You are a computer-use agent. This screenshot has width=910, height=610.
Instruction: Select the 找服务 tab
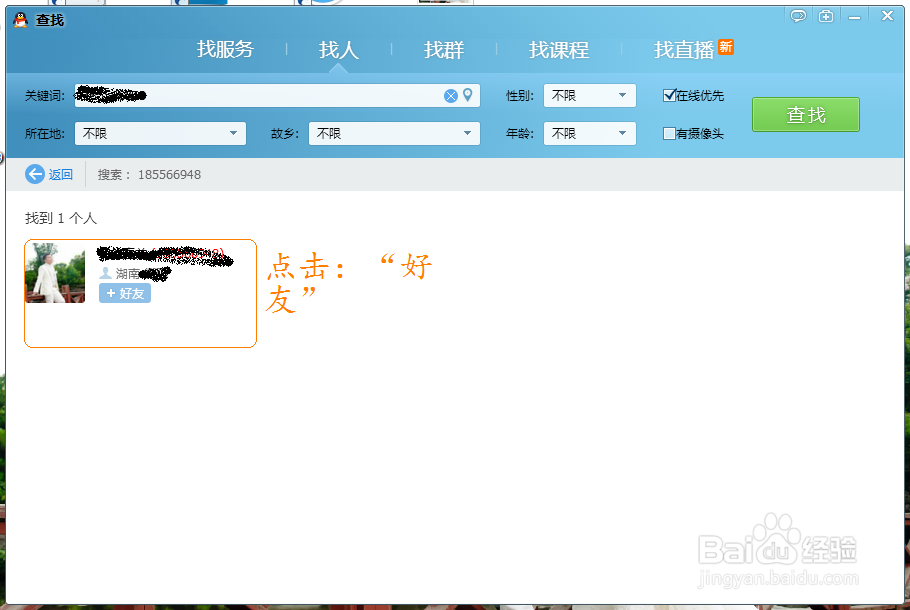tap(225, 50)
